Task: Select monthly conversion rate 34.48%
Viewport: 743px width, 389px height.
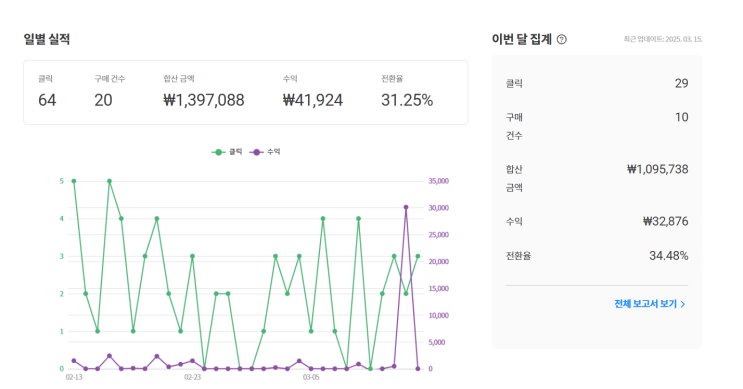Action: click(669, 256)
